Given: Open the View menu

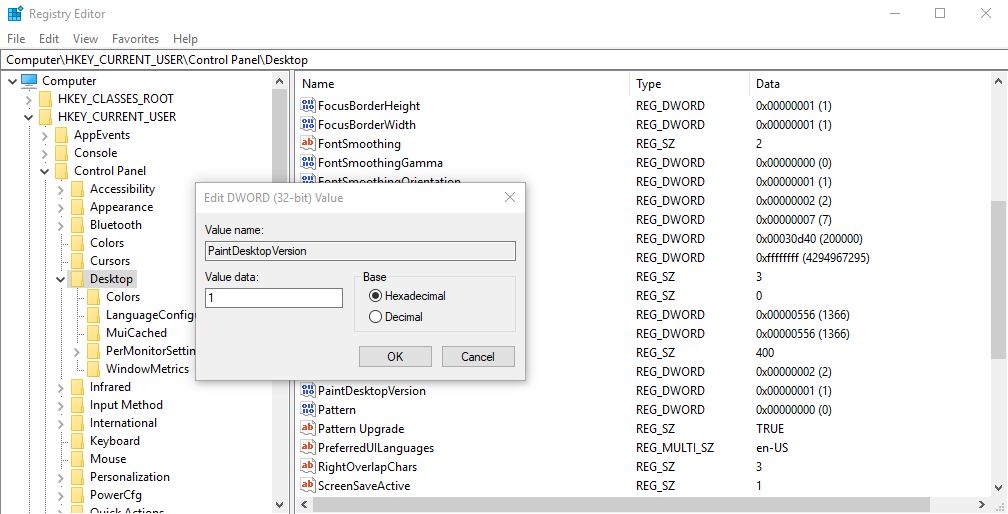Looking at the screenshot, I should pyautogui.click(x=86, y=39).
